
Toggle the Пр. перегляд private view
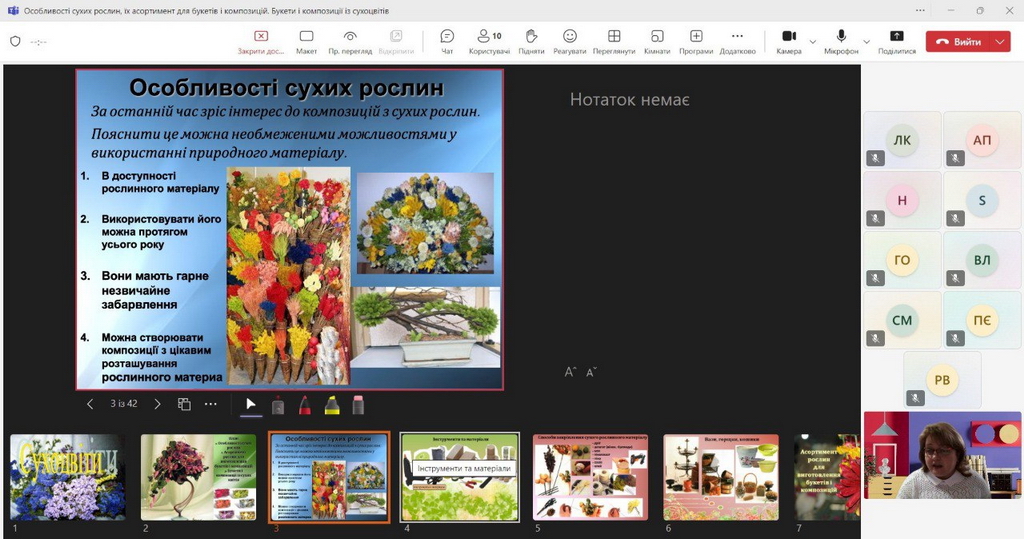click(350, 41)
